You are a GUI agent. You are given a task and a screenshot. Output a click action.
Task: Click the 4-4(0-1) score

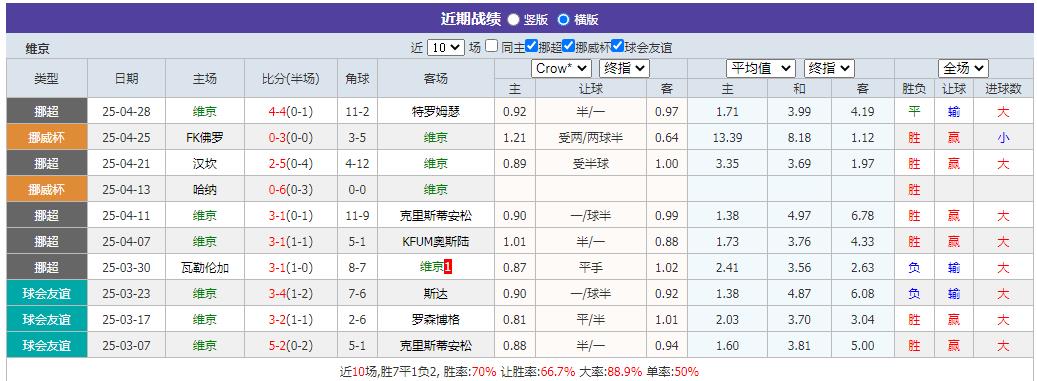coord(291,112)
